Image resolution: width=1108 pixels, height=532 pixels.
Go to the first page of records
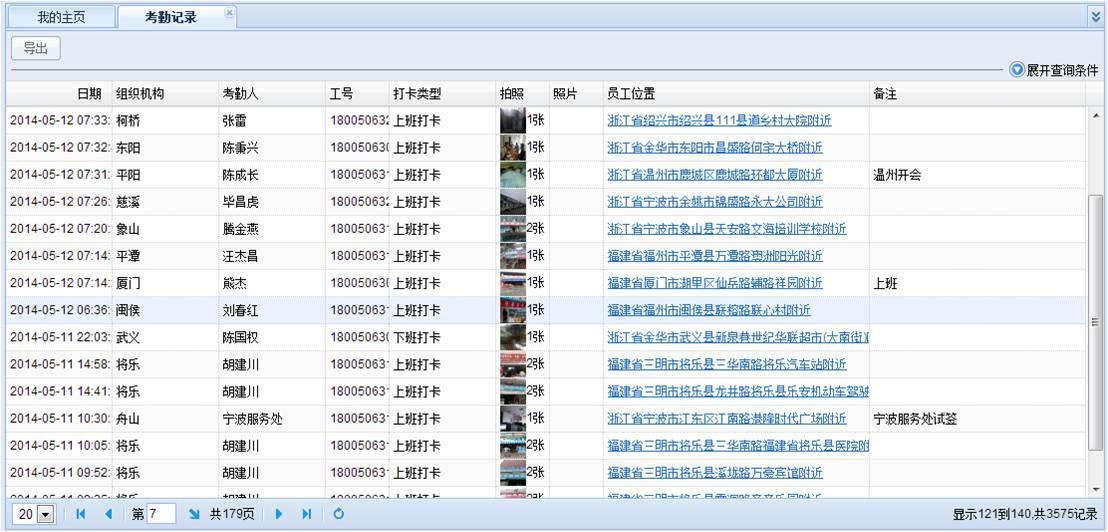coord(80,514)
